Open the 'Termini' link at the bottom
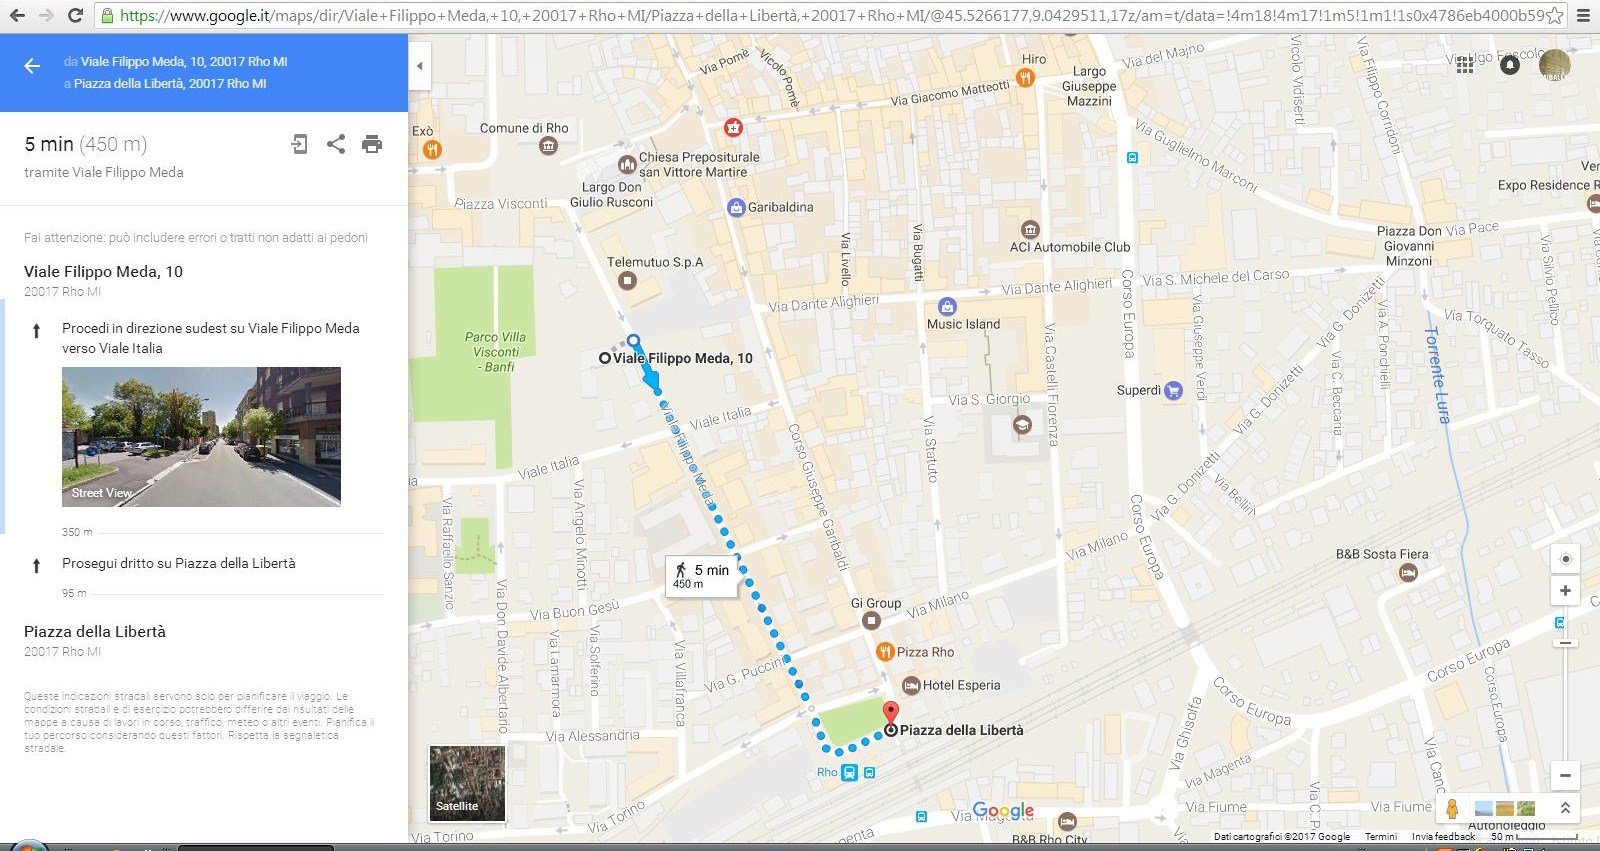This screenshot has height=851, width=1600. (x=1381, y=836)
